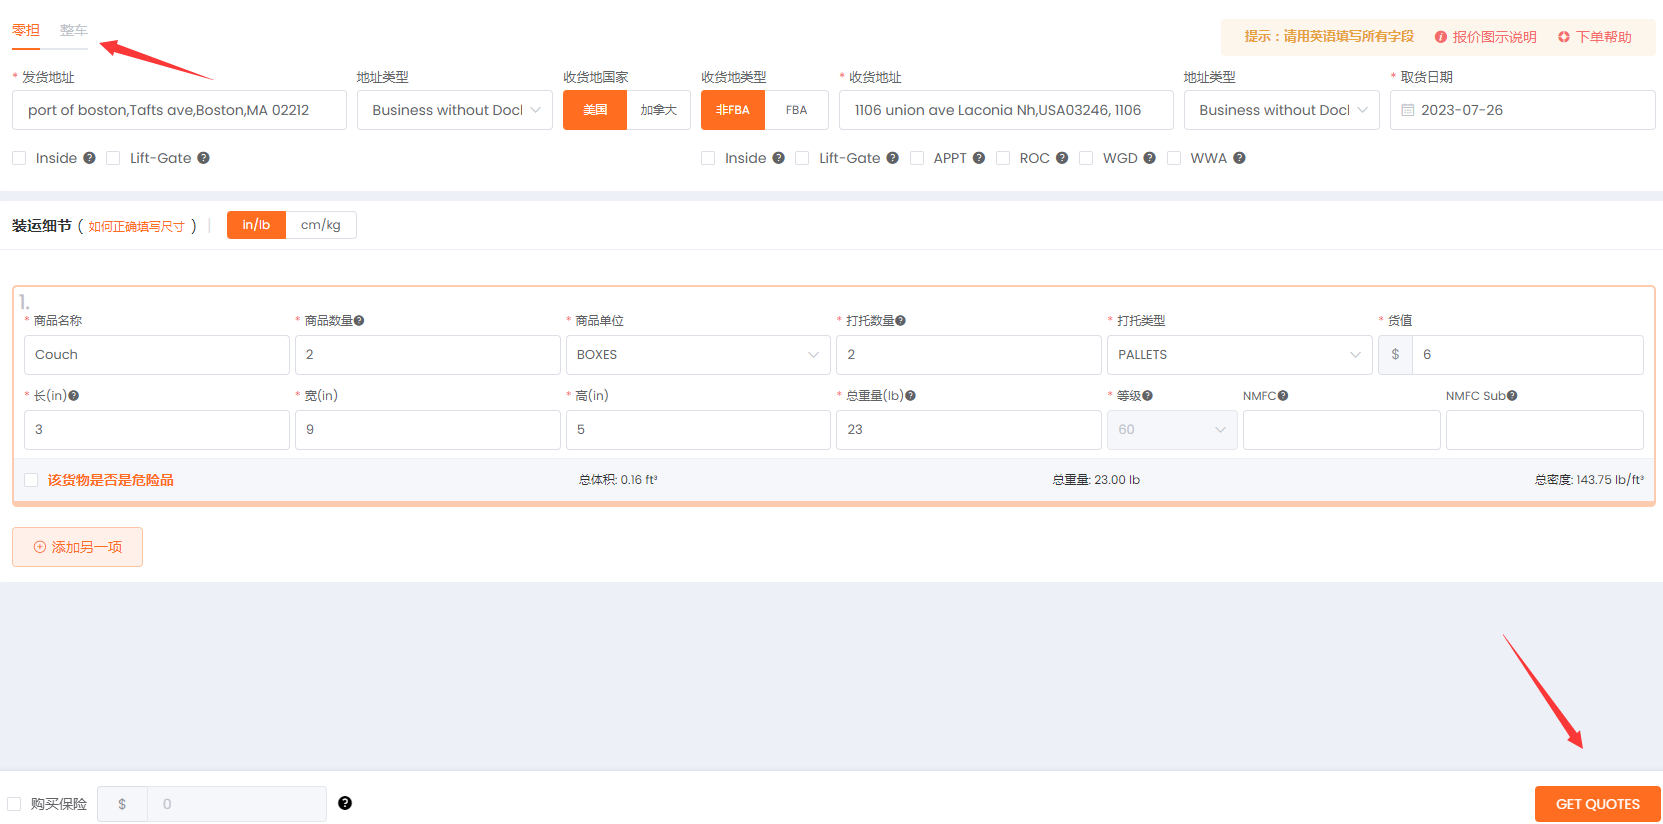
Task: Click the insurance help question mark icon
Action: [345, 803]
